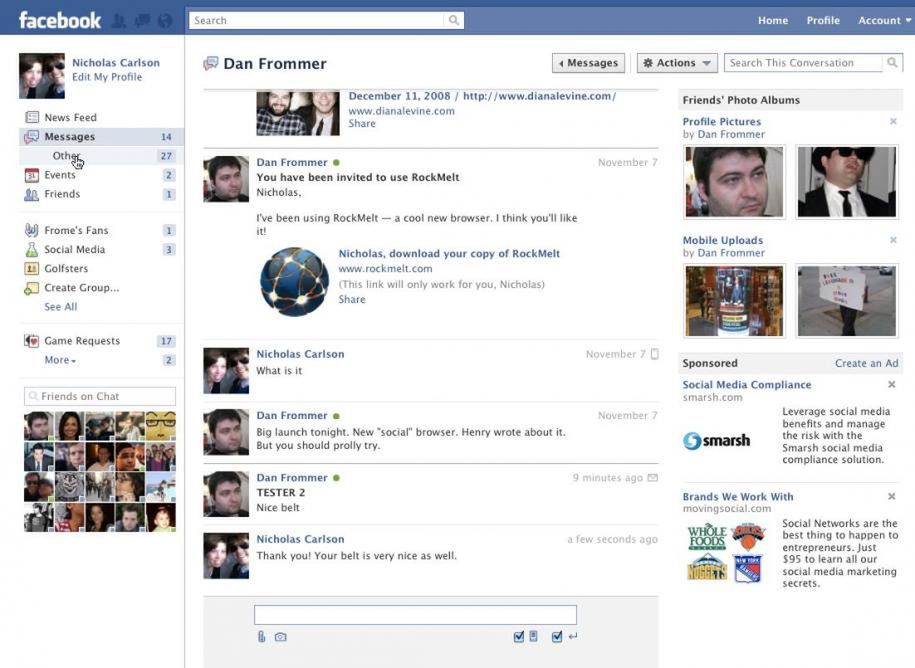Screen dimensions: 915x668
Task: Click Search This Conversation field
Action: click(804, 62)
